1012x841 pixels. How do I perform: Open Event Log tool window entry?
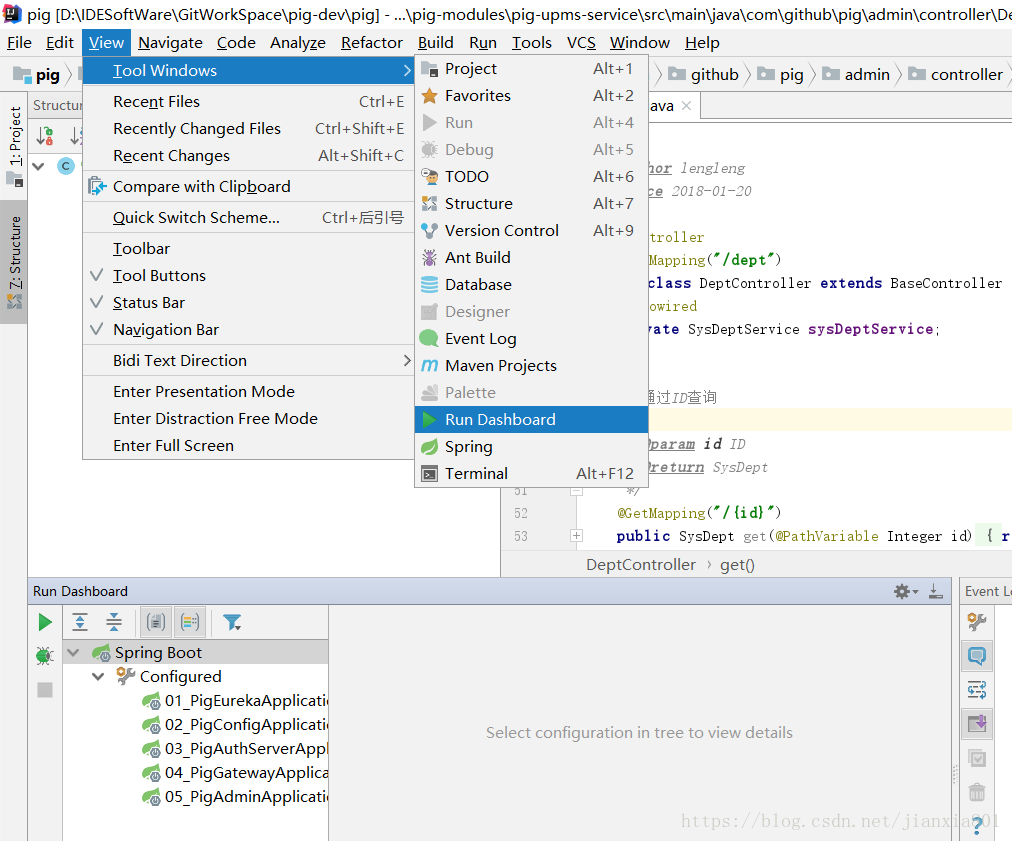click(531, 339)
